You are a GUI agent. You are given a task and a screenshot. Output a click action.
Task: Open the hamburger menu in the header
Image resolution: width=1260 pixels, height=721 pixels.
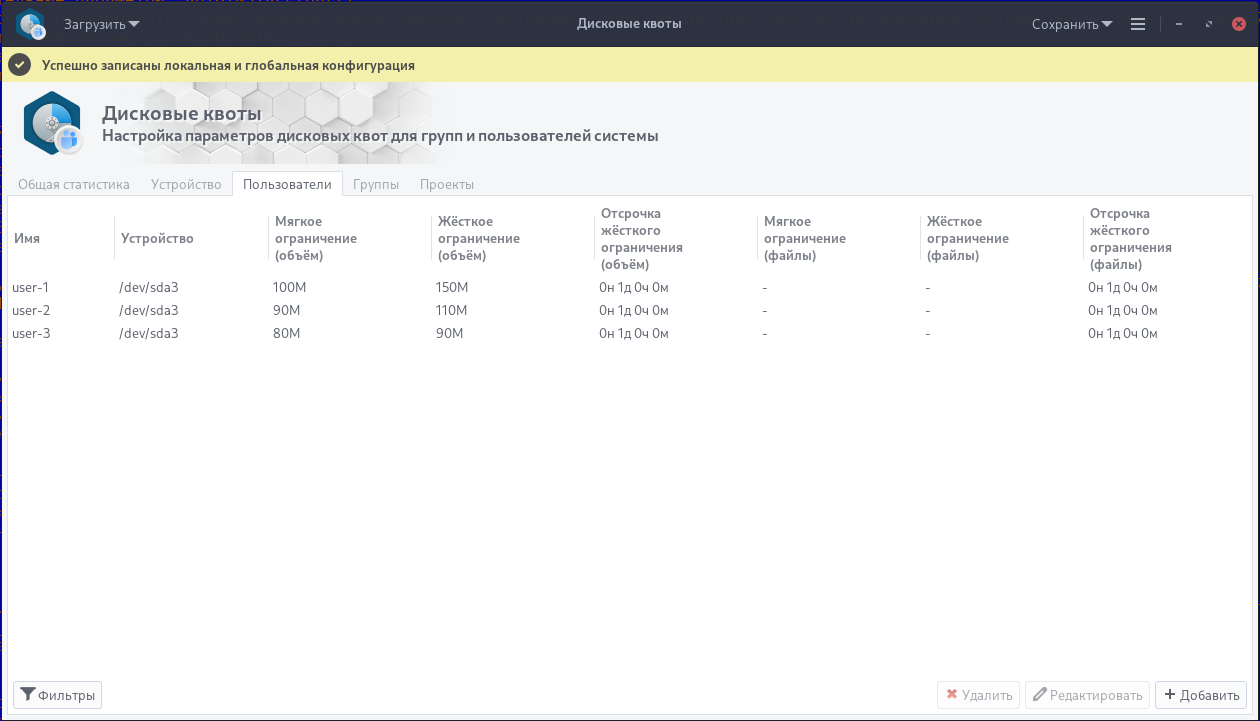[x=1138, y=24]
